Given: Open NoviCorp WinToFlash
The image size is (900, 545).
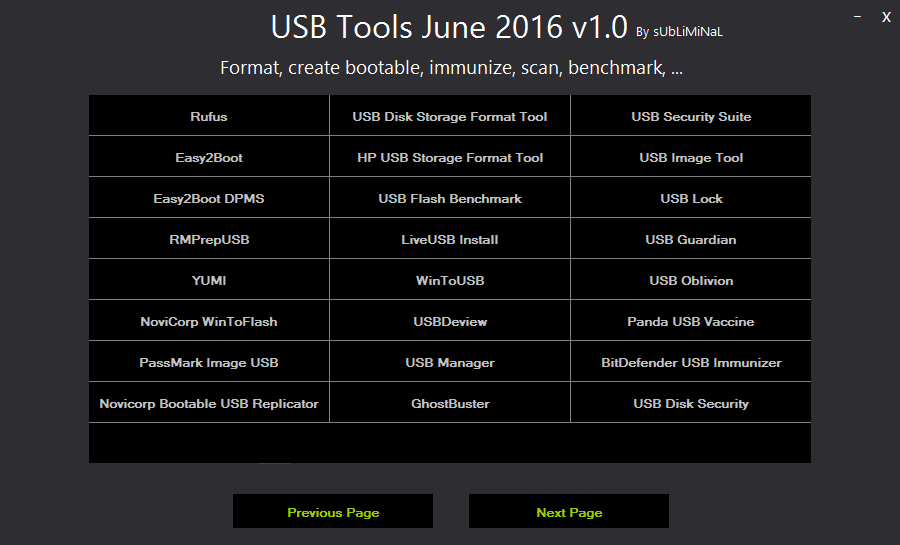Looking at the screenshot, I should coord(209,321).
